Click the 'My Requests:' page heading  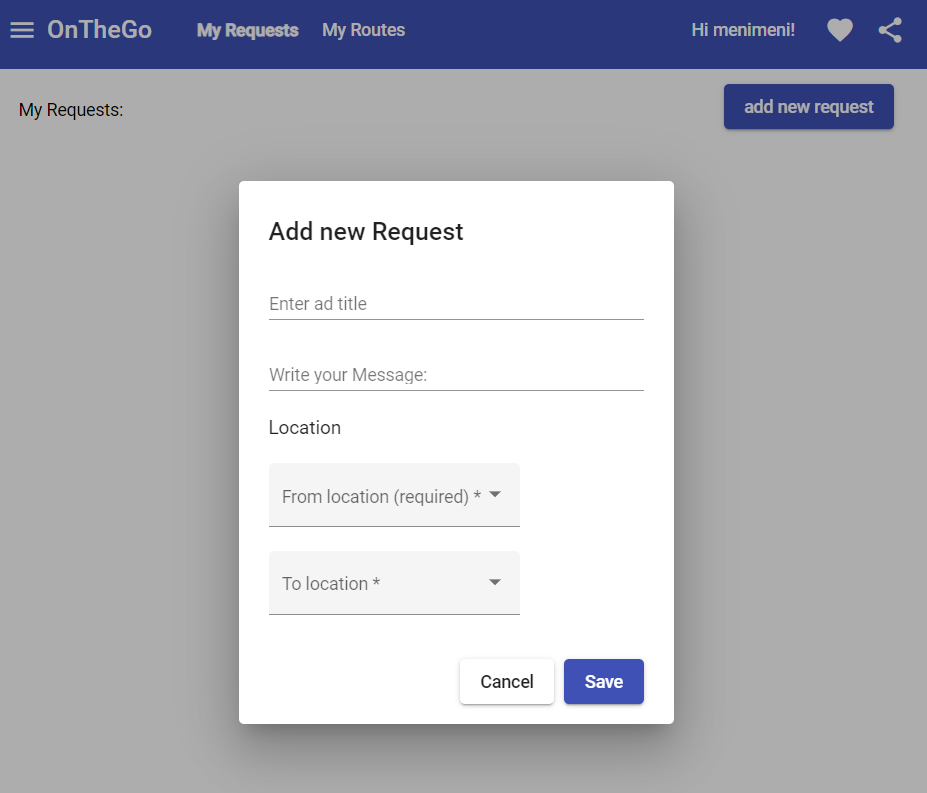pyautogui.click(x=71, y=110)
